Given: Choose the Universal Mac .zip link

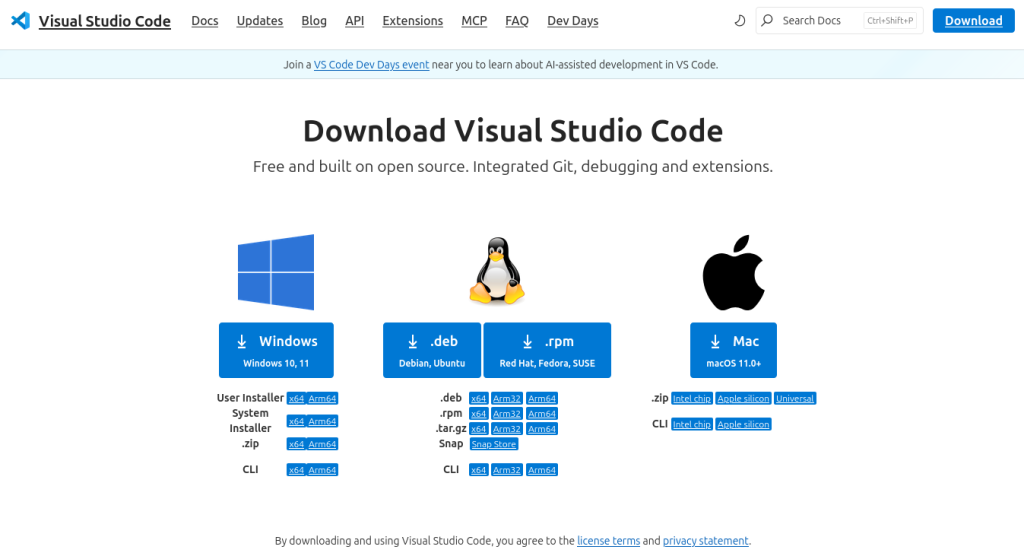Looking at the screenshot, I should [x=795, y=398].
